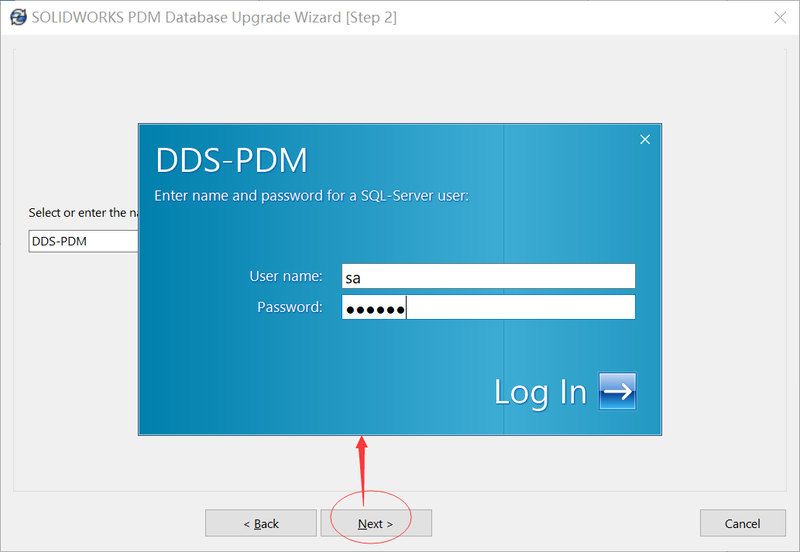Go to the previous step with Back
The height and width of the screenshot is (552, 800).
click(x=261, y=523)
